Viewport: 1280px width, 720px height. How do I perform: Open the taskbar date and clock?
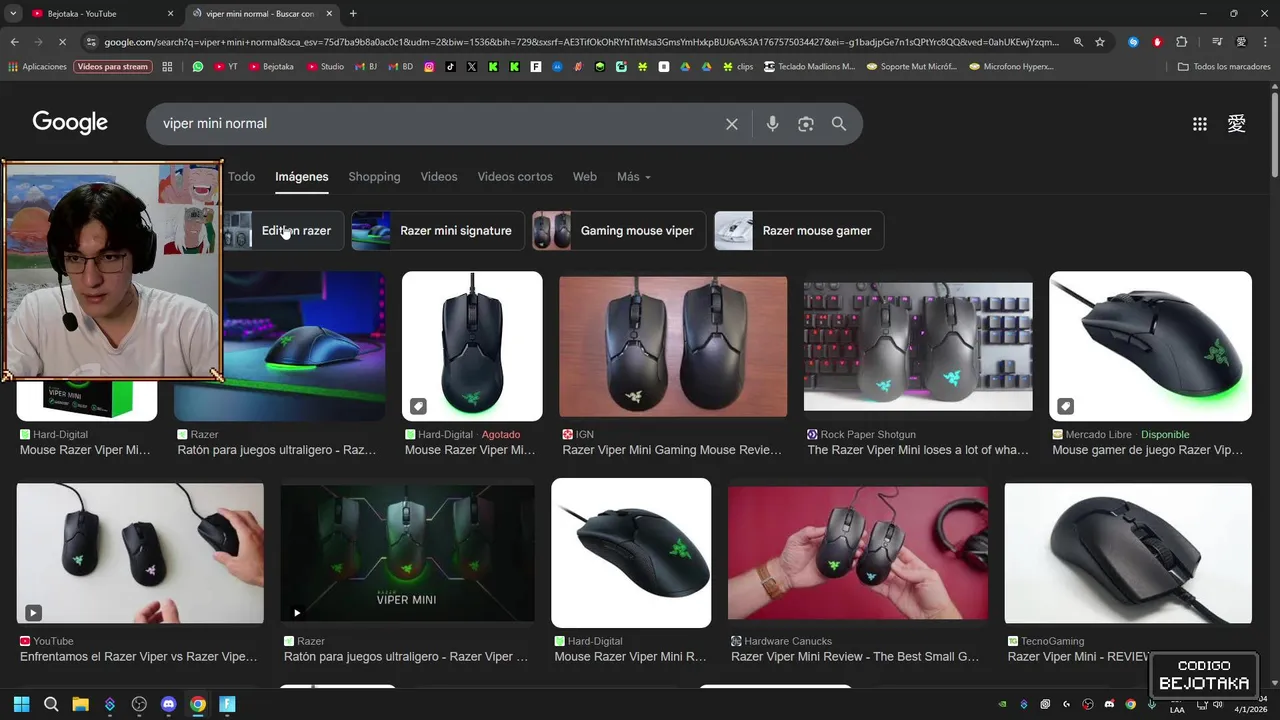pos(1250,704)
